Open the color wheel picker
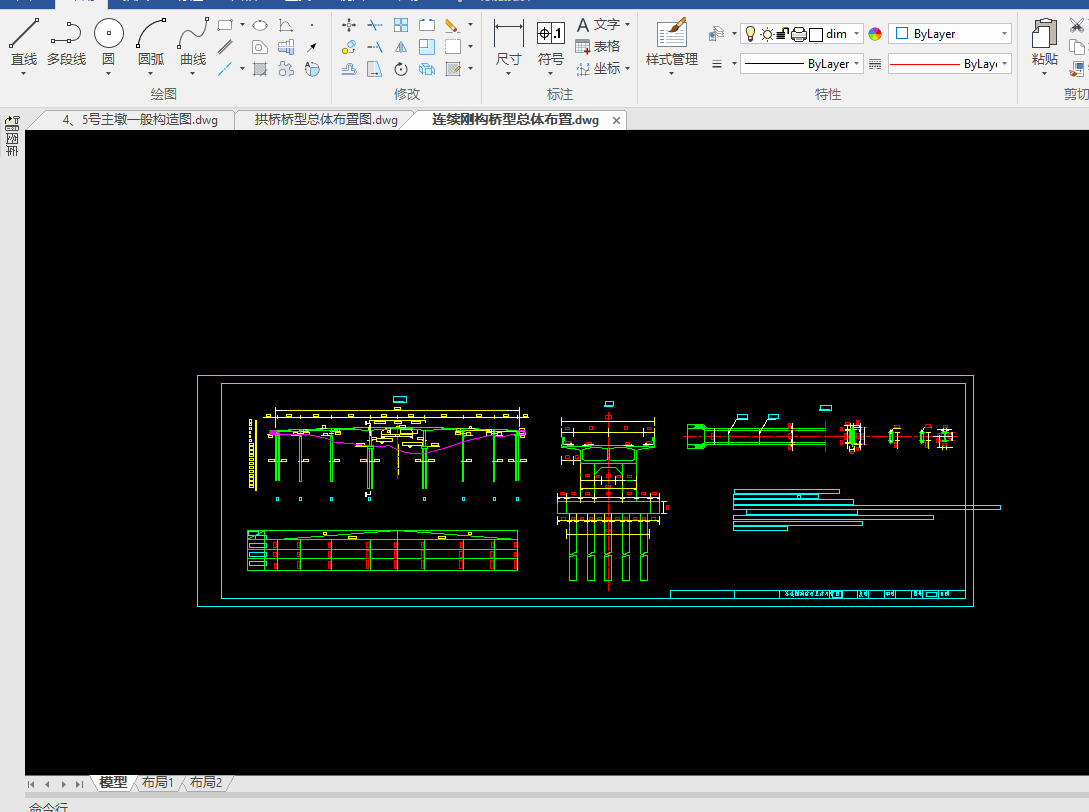The image size is (1089, 812). [875, 34]
